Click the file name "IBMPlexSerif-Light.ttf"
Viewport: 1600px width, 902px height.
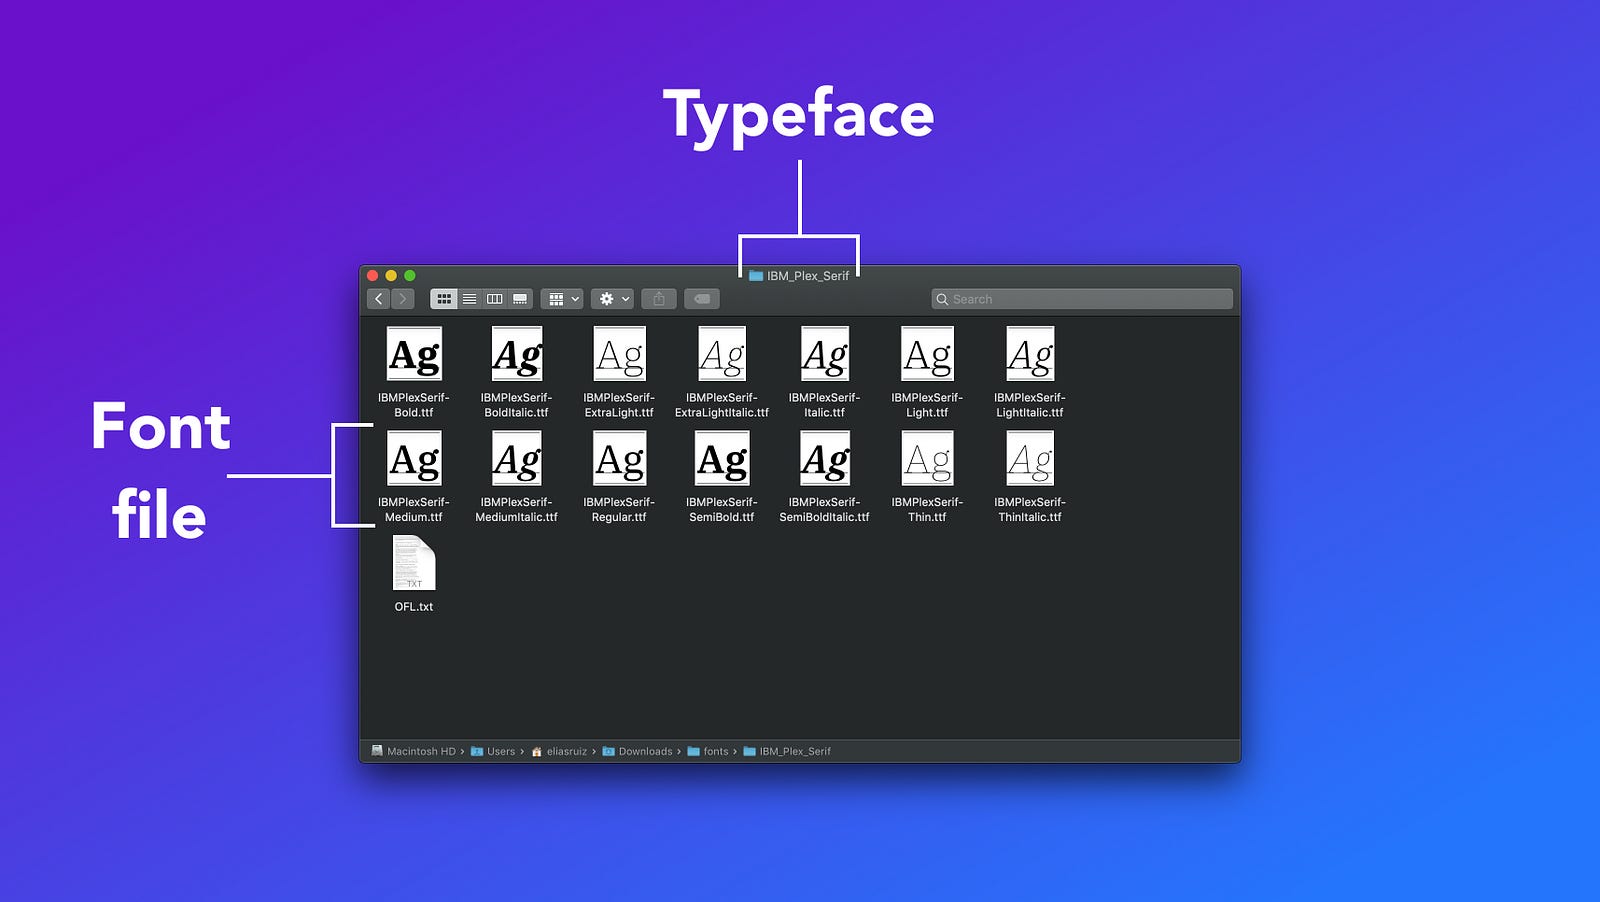tap(928, 405)
